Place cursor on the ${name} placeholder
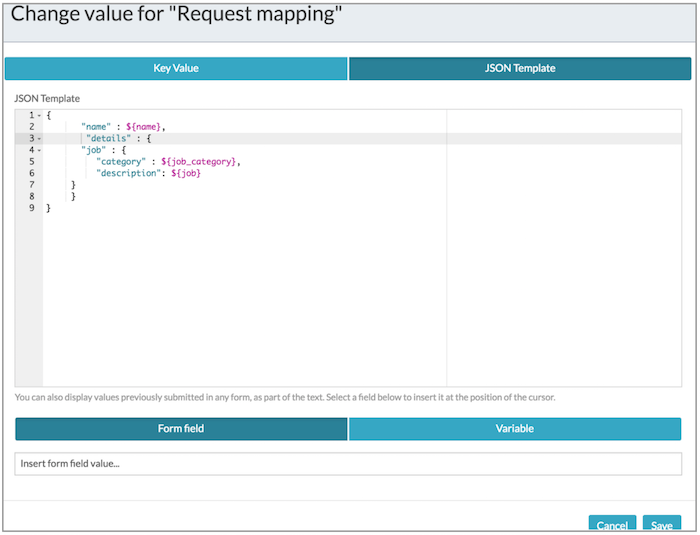This screenshot has width=700, height=535. pyautogui.click(x=144, y=127)
